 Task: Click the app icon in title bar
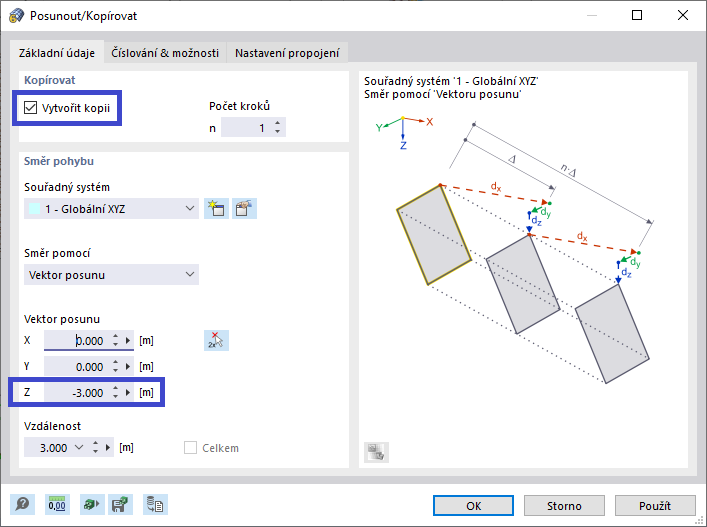(16, 16)
